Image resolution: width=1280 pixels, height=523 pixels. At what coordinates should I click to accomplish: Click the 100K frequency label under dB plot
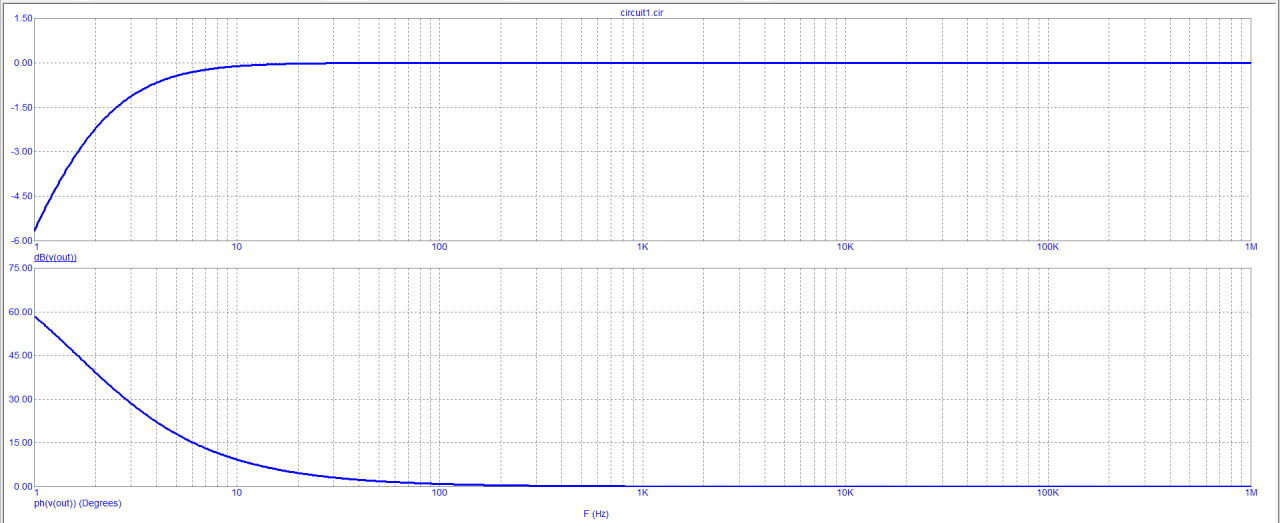pos(1048,247)
